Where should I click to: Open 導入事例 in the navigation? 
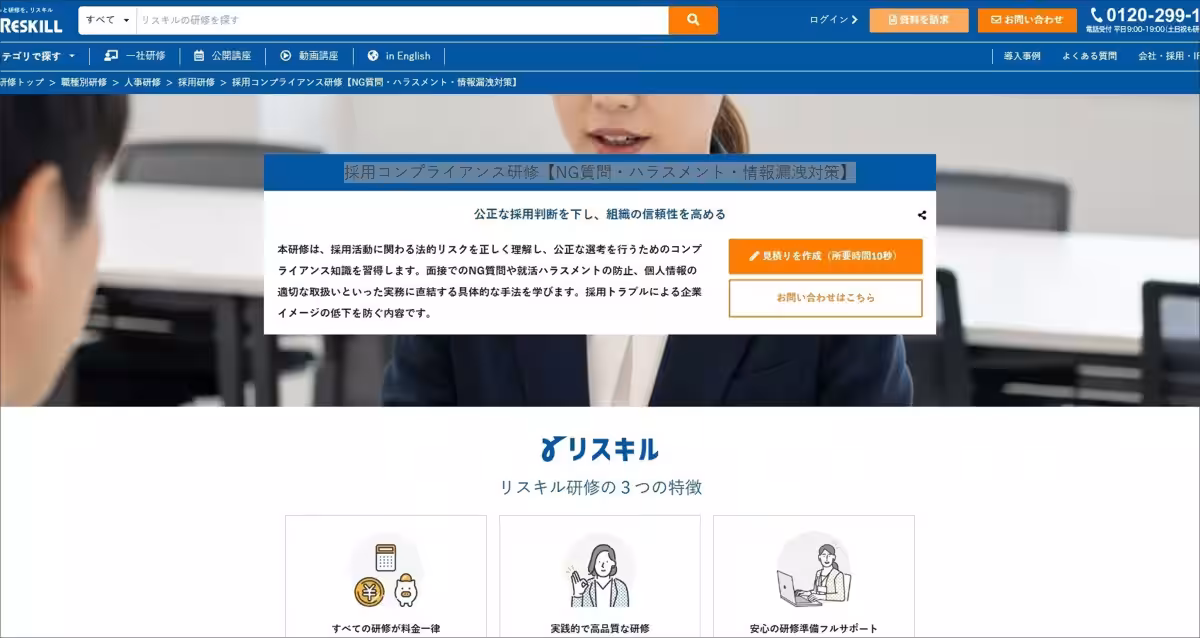pyautogui.click(x=1022, y=56)
